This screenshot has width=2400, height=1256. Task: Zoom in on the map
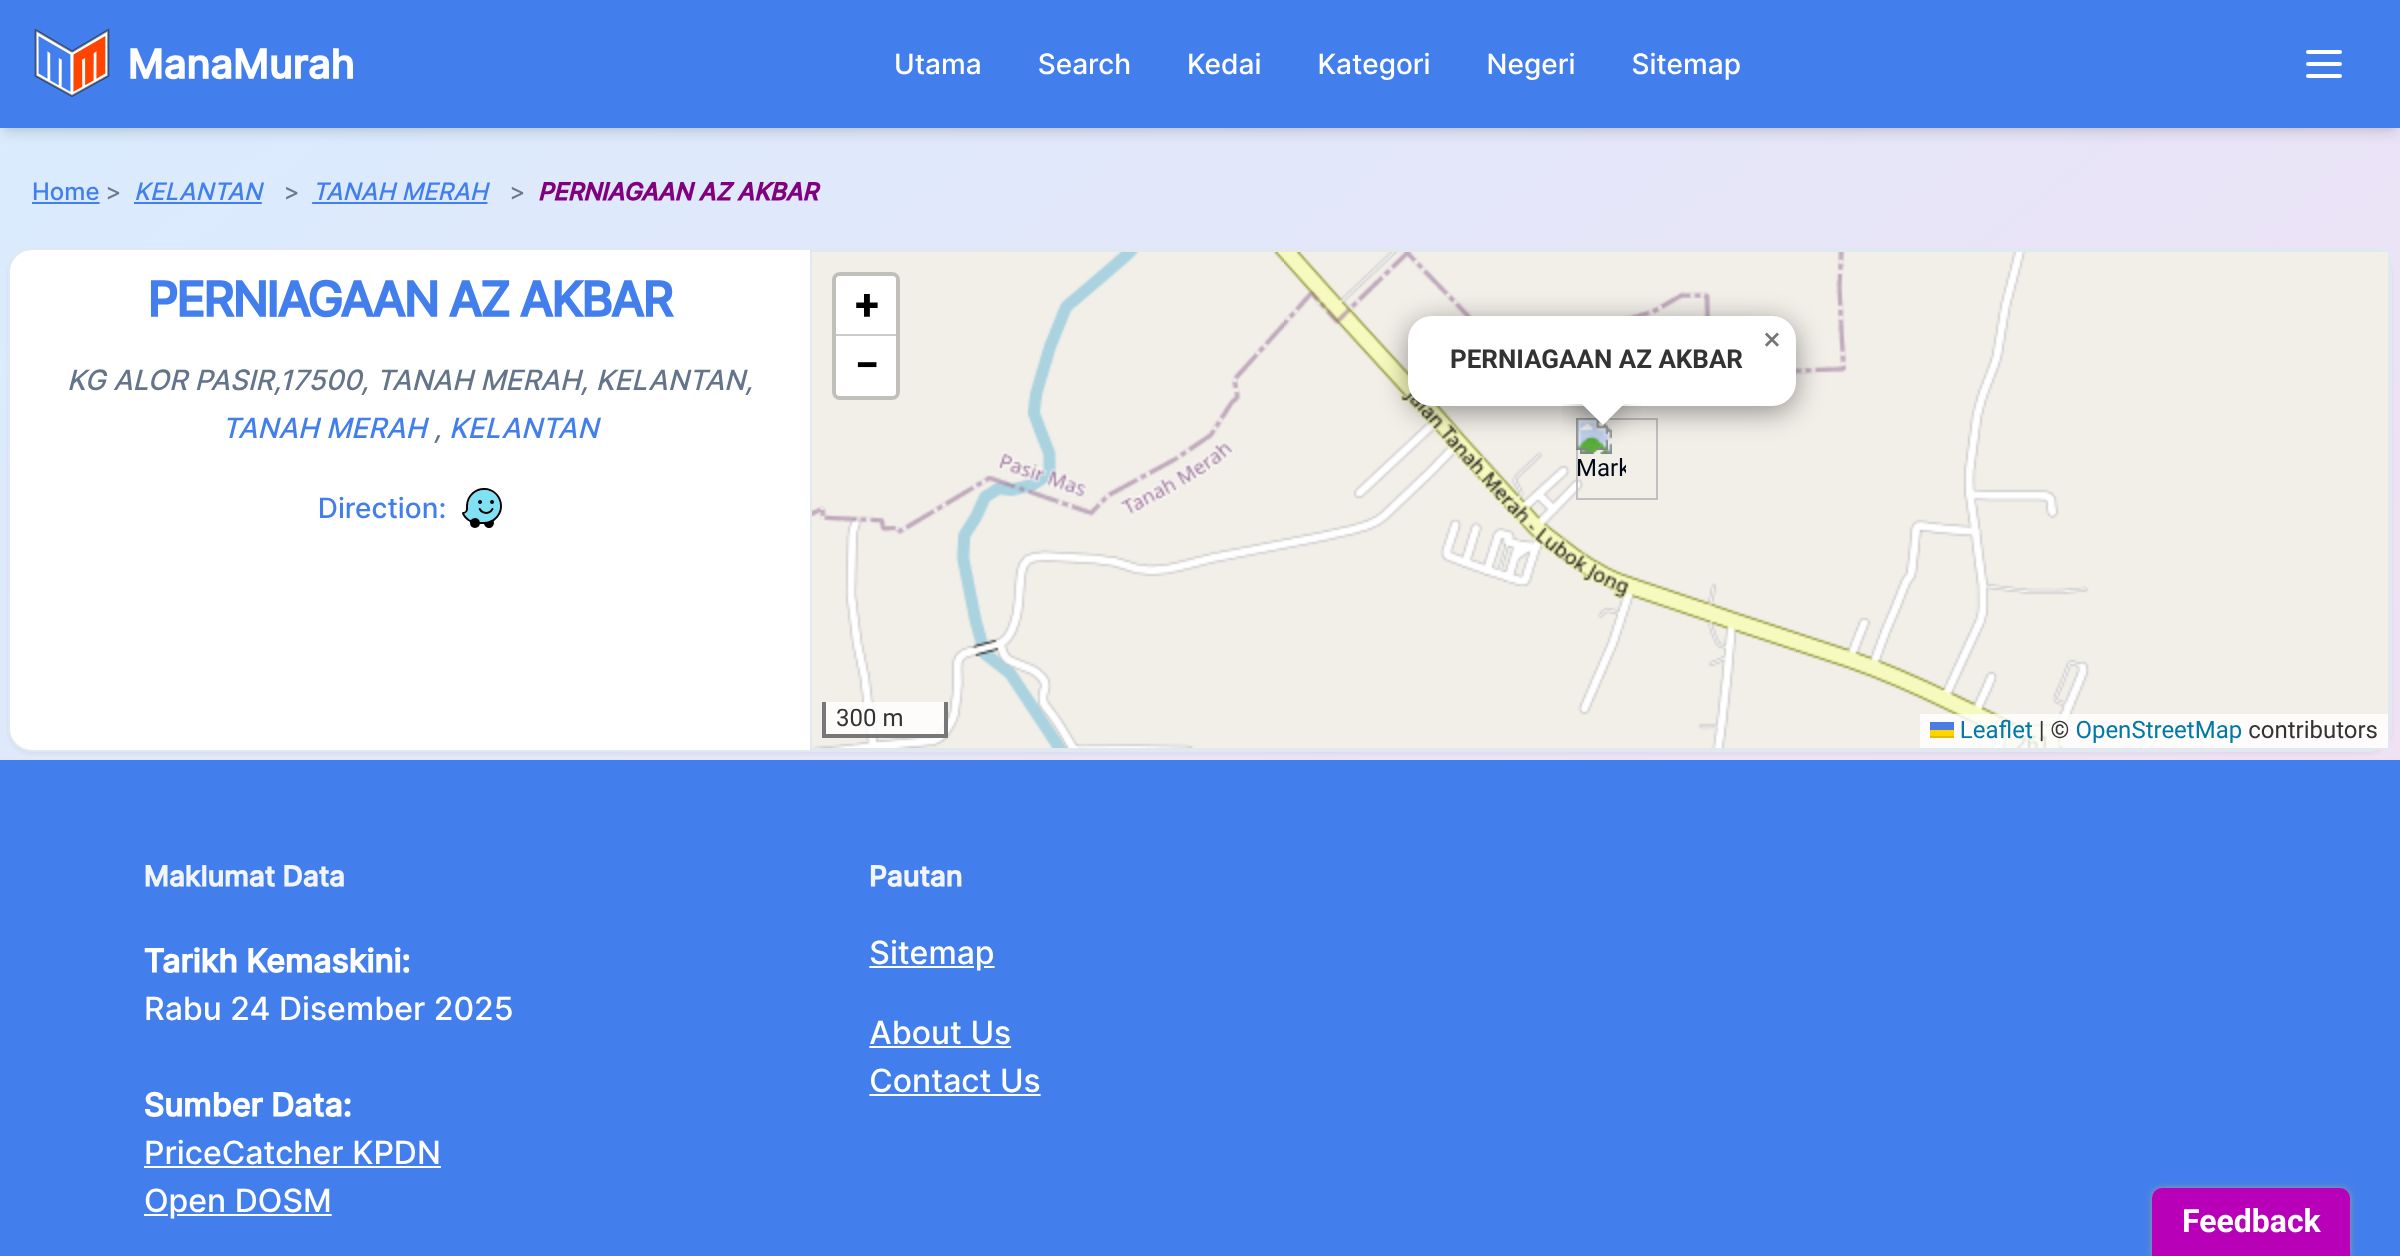[866, 305]
